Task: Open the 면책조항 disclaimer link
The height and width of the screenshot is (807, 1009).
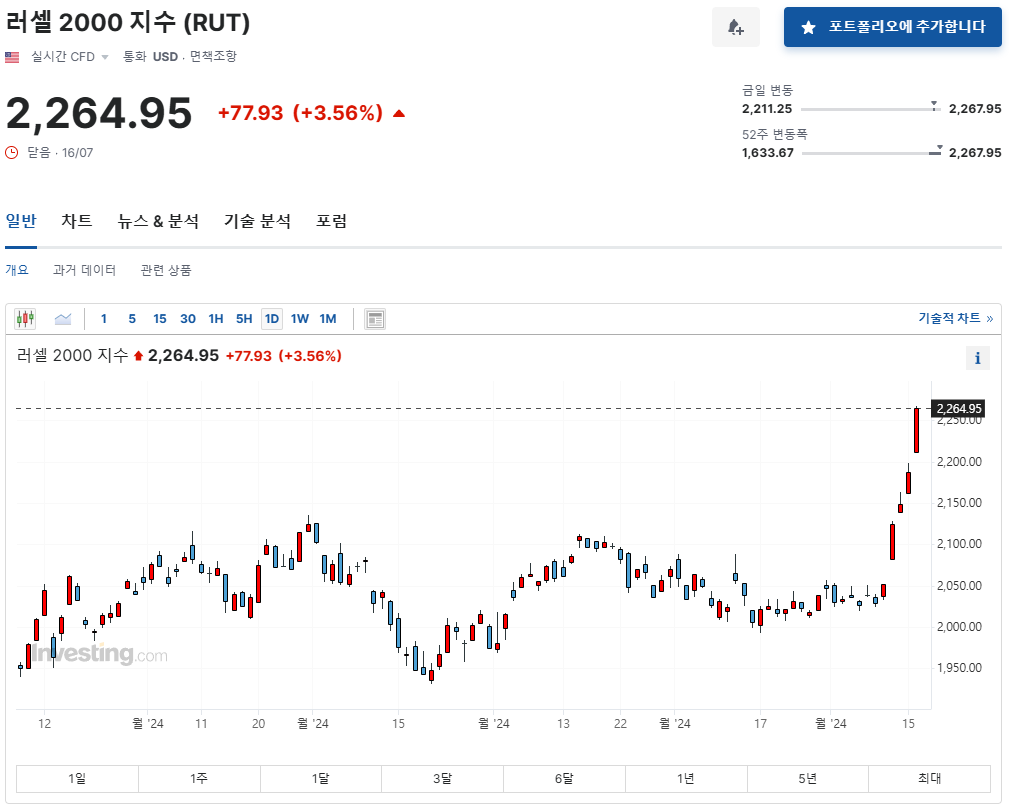Action: (x=213, y=57)
